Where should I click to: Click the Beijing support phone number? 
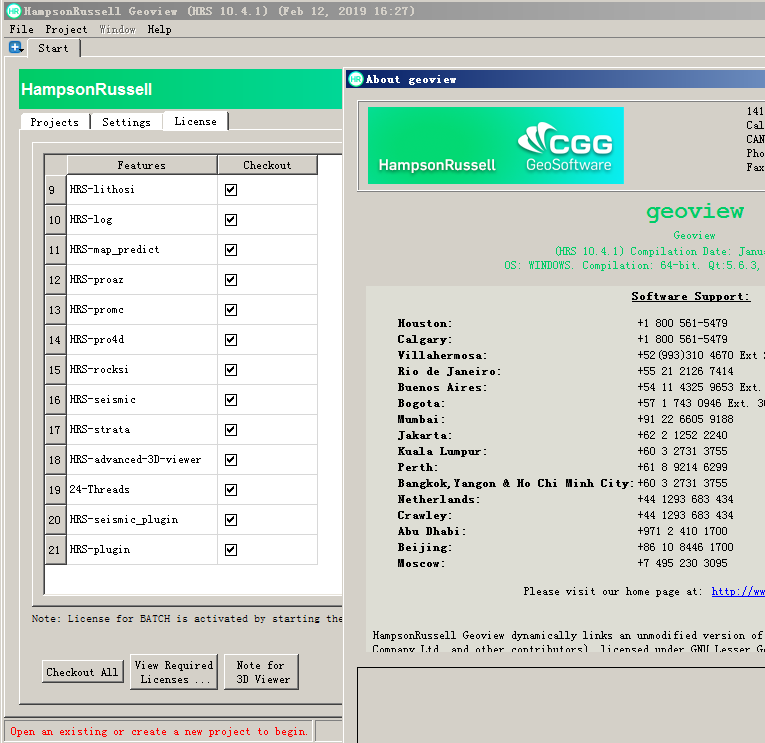click(685, 547)
